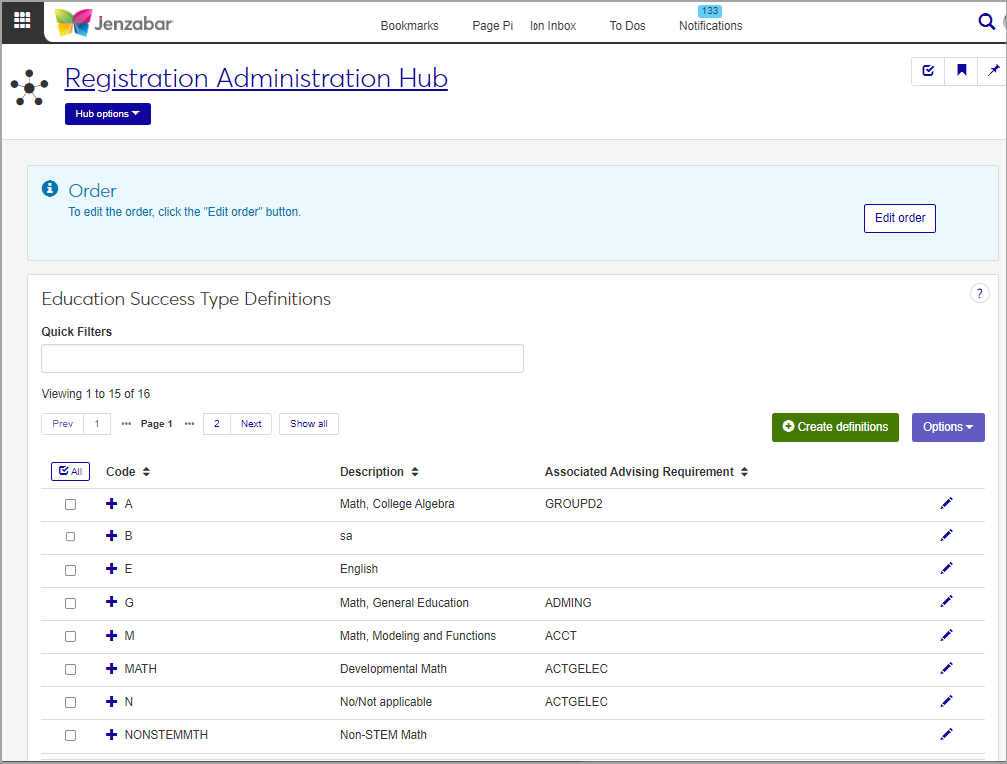This screenshot has width=1007, height=764.
Task: Click the Quick Filters input field
Action: pos(282,359)
